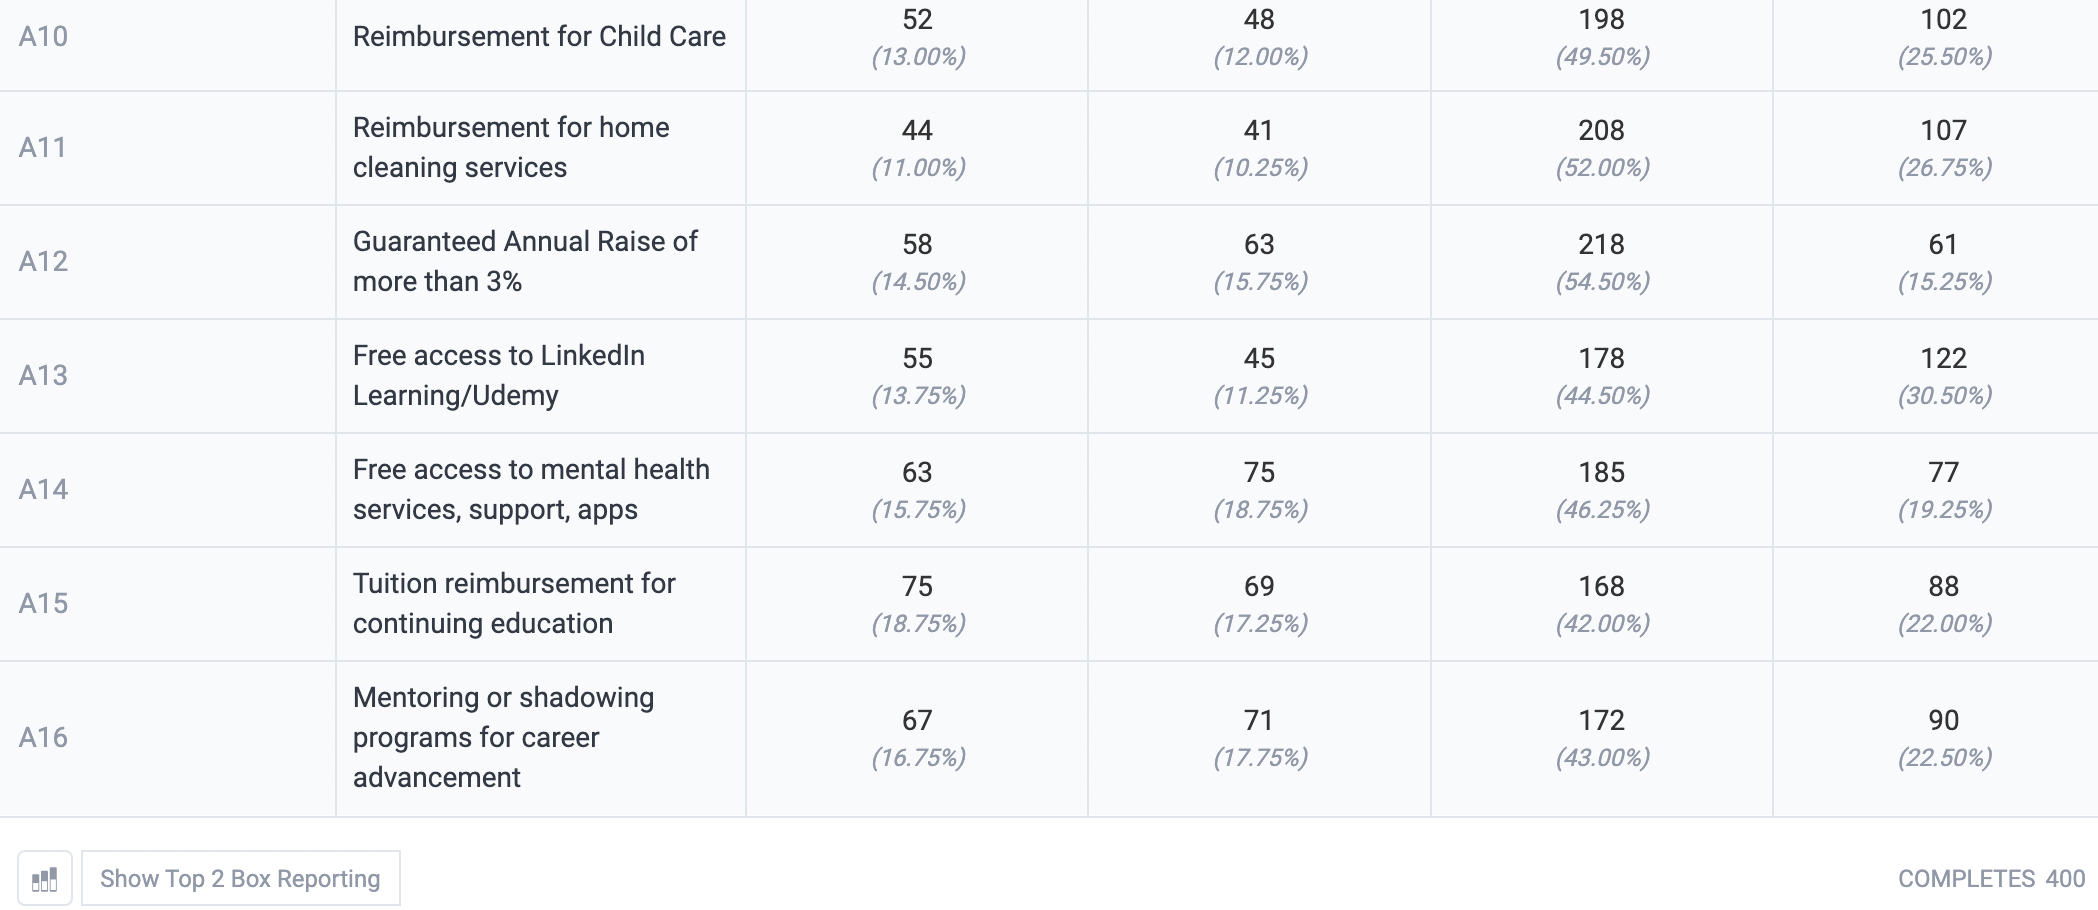Select Free access to LinkedIn Learning/Udemy label
This screenshot has height=910, width=2098.
click(x=499, y=376)
